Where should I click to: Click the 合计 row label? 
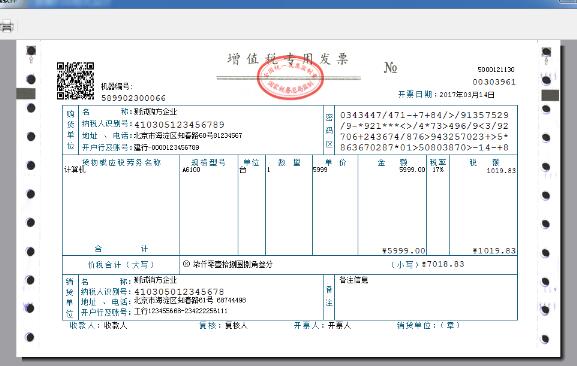pos(121,249)
